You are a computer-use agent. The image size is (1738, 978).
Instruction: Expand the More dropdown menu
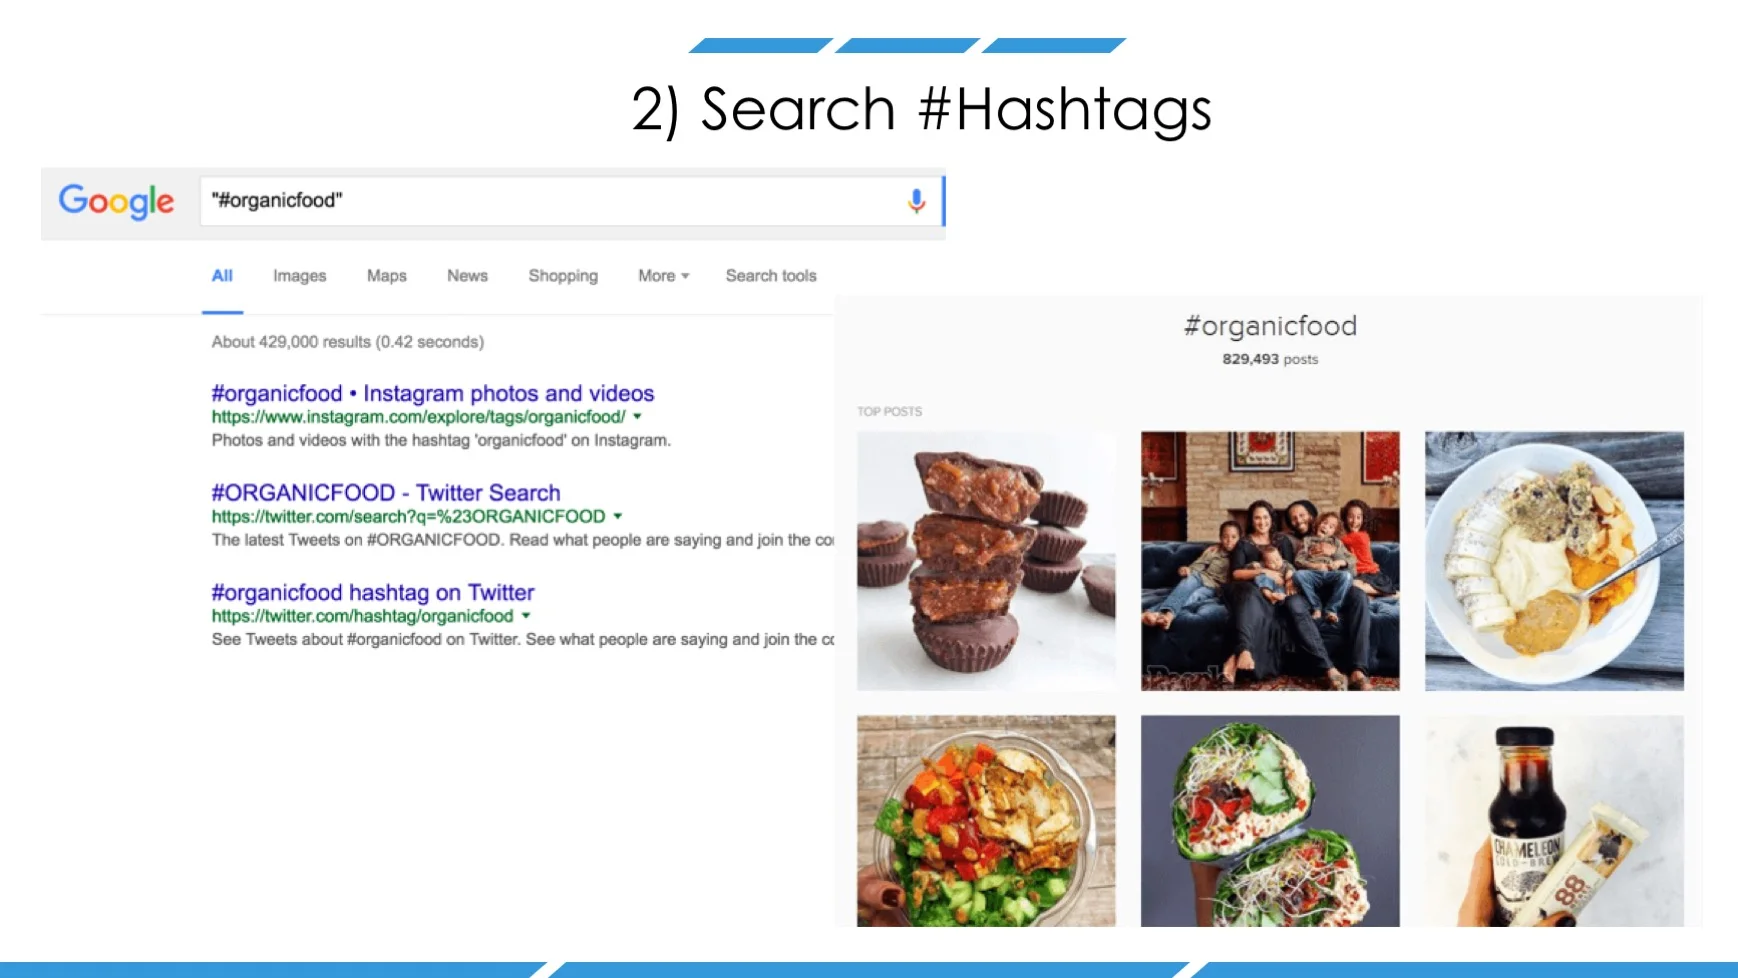[x=664, y=276]
